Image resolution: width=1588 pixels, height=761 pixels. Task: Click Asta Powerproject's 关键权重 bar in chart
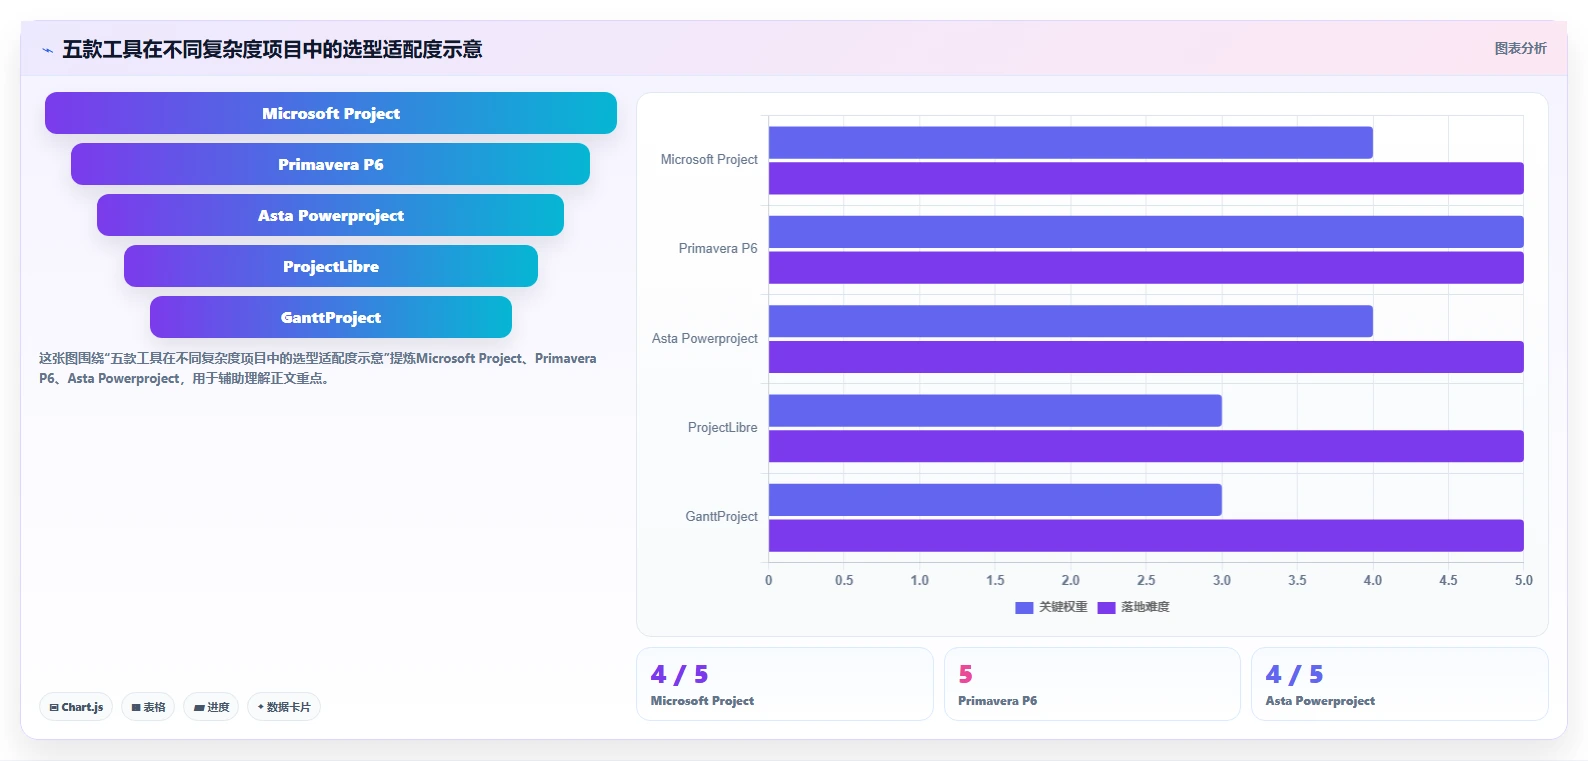tap(1070, 321)
